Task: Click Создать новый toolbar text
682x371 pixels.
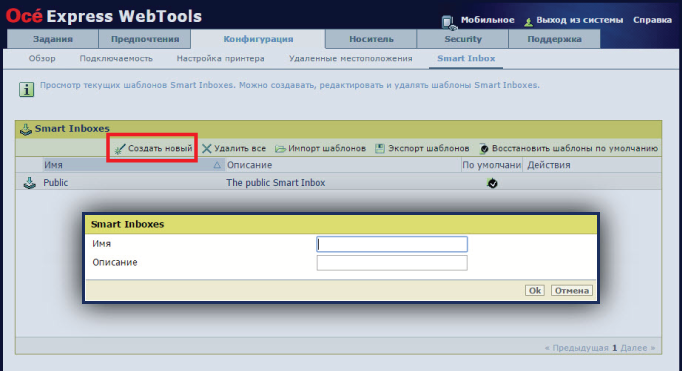Action: (x=160, y=149)
